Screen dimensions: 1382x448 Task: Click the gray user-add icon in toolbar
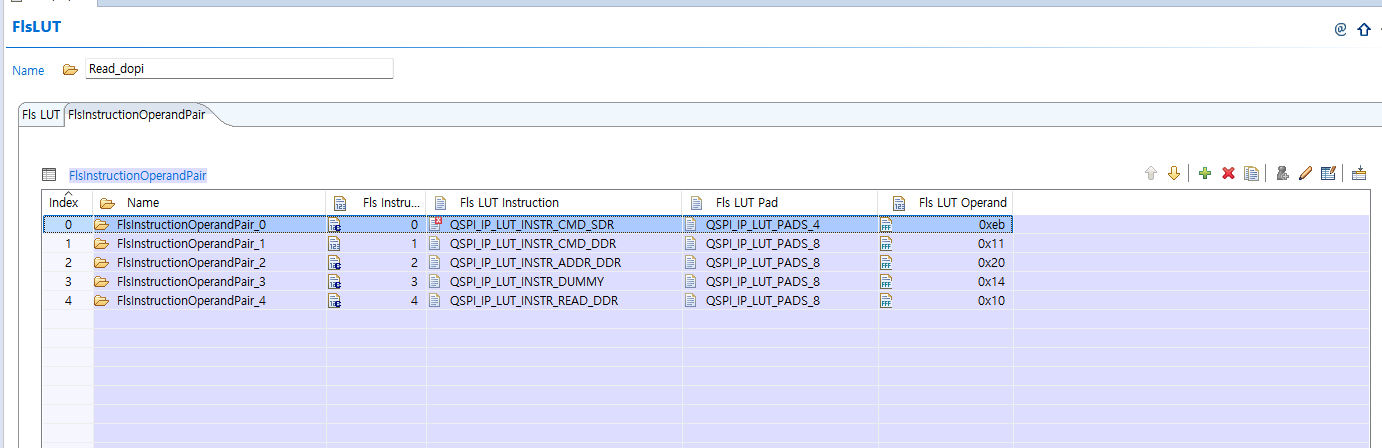(1282, 173)
